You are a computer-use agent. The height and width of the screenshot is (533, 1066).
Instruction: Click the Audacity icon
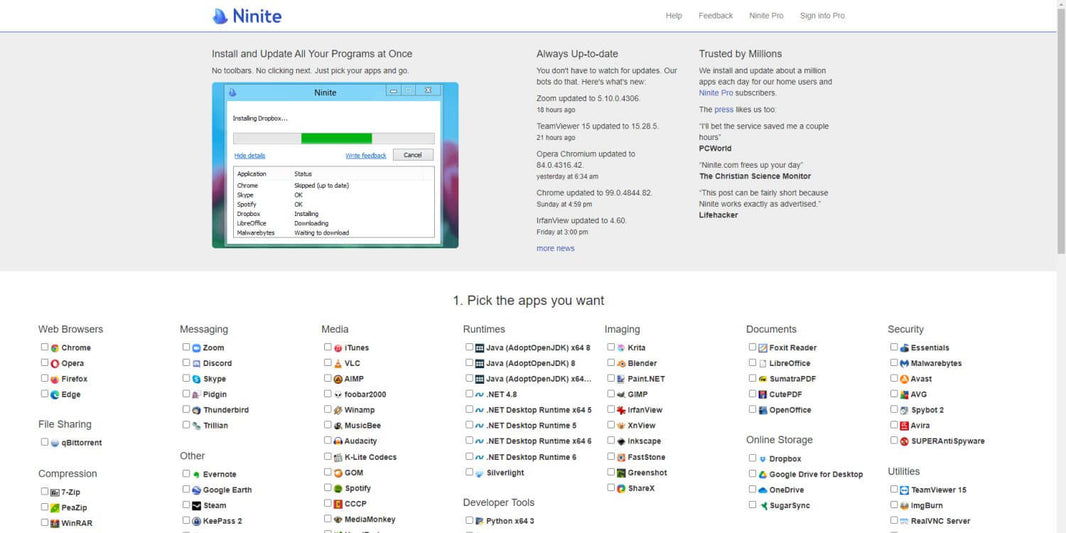(x=338, y=442)
